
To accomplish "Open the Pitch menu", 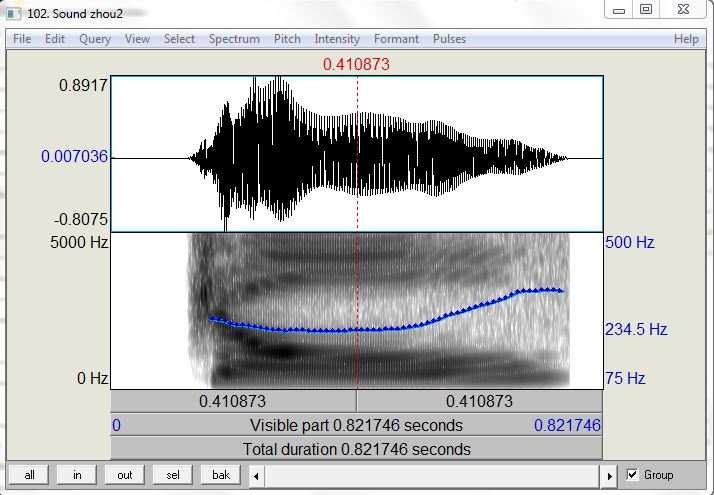I will [287, 39].
